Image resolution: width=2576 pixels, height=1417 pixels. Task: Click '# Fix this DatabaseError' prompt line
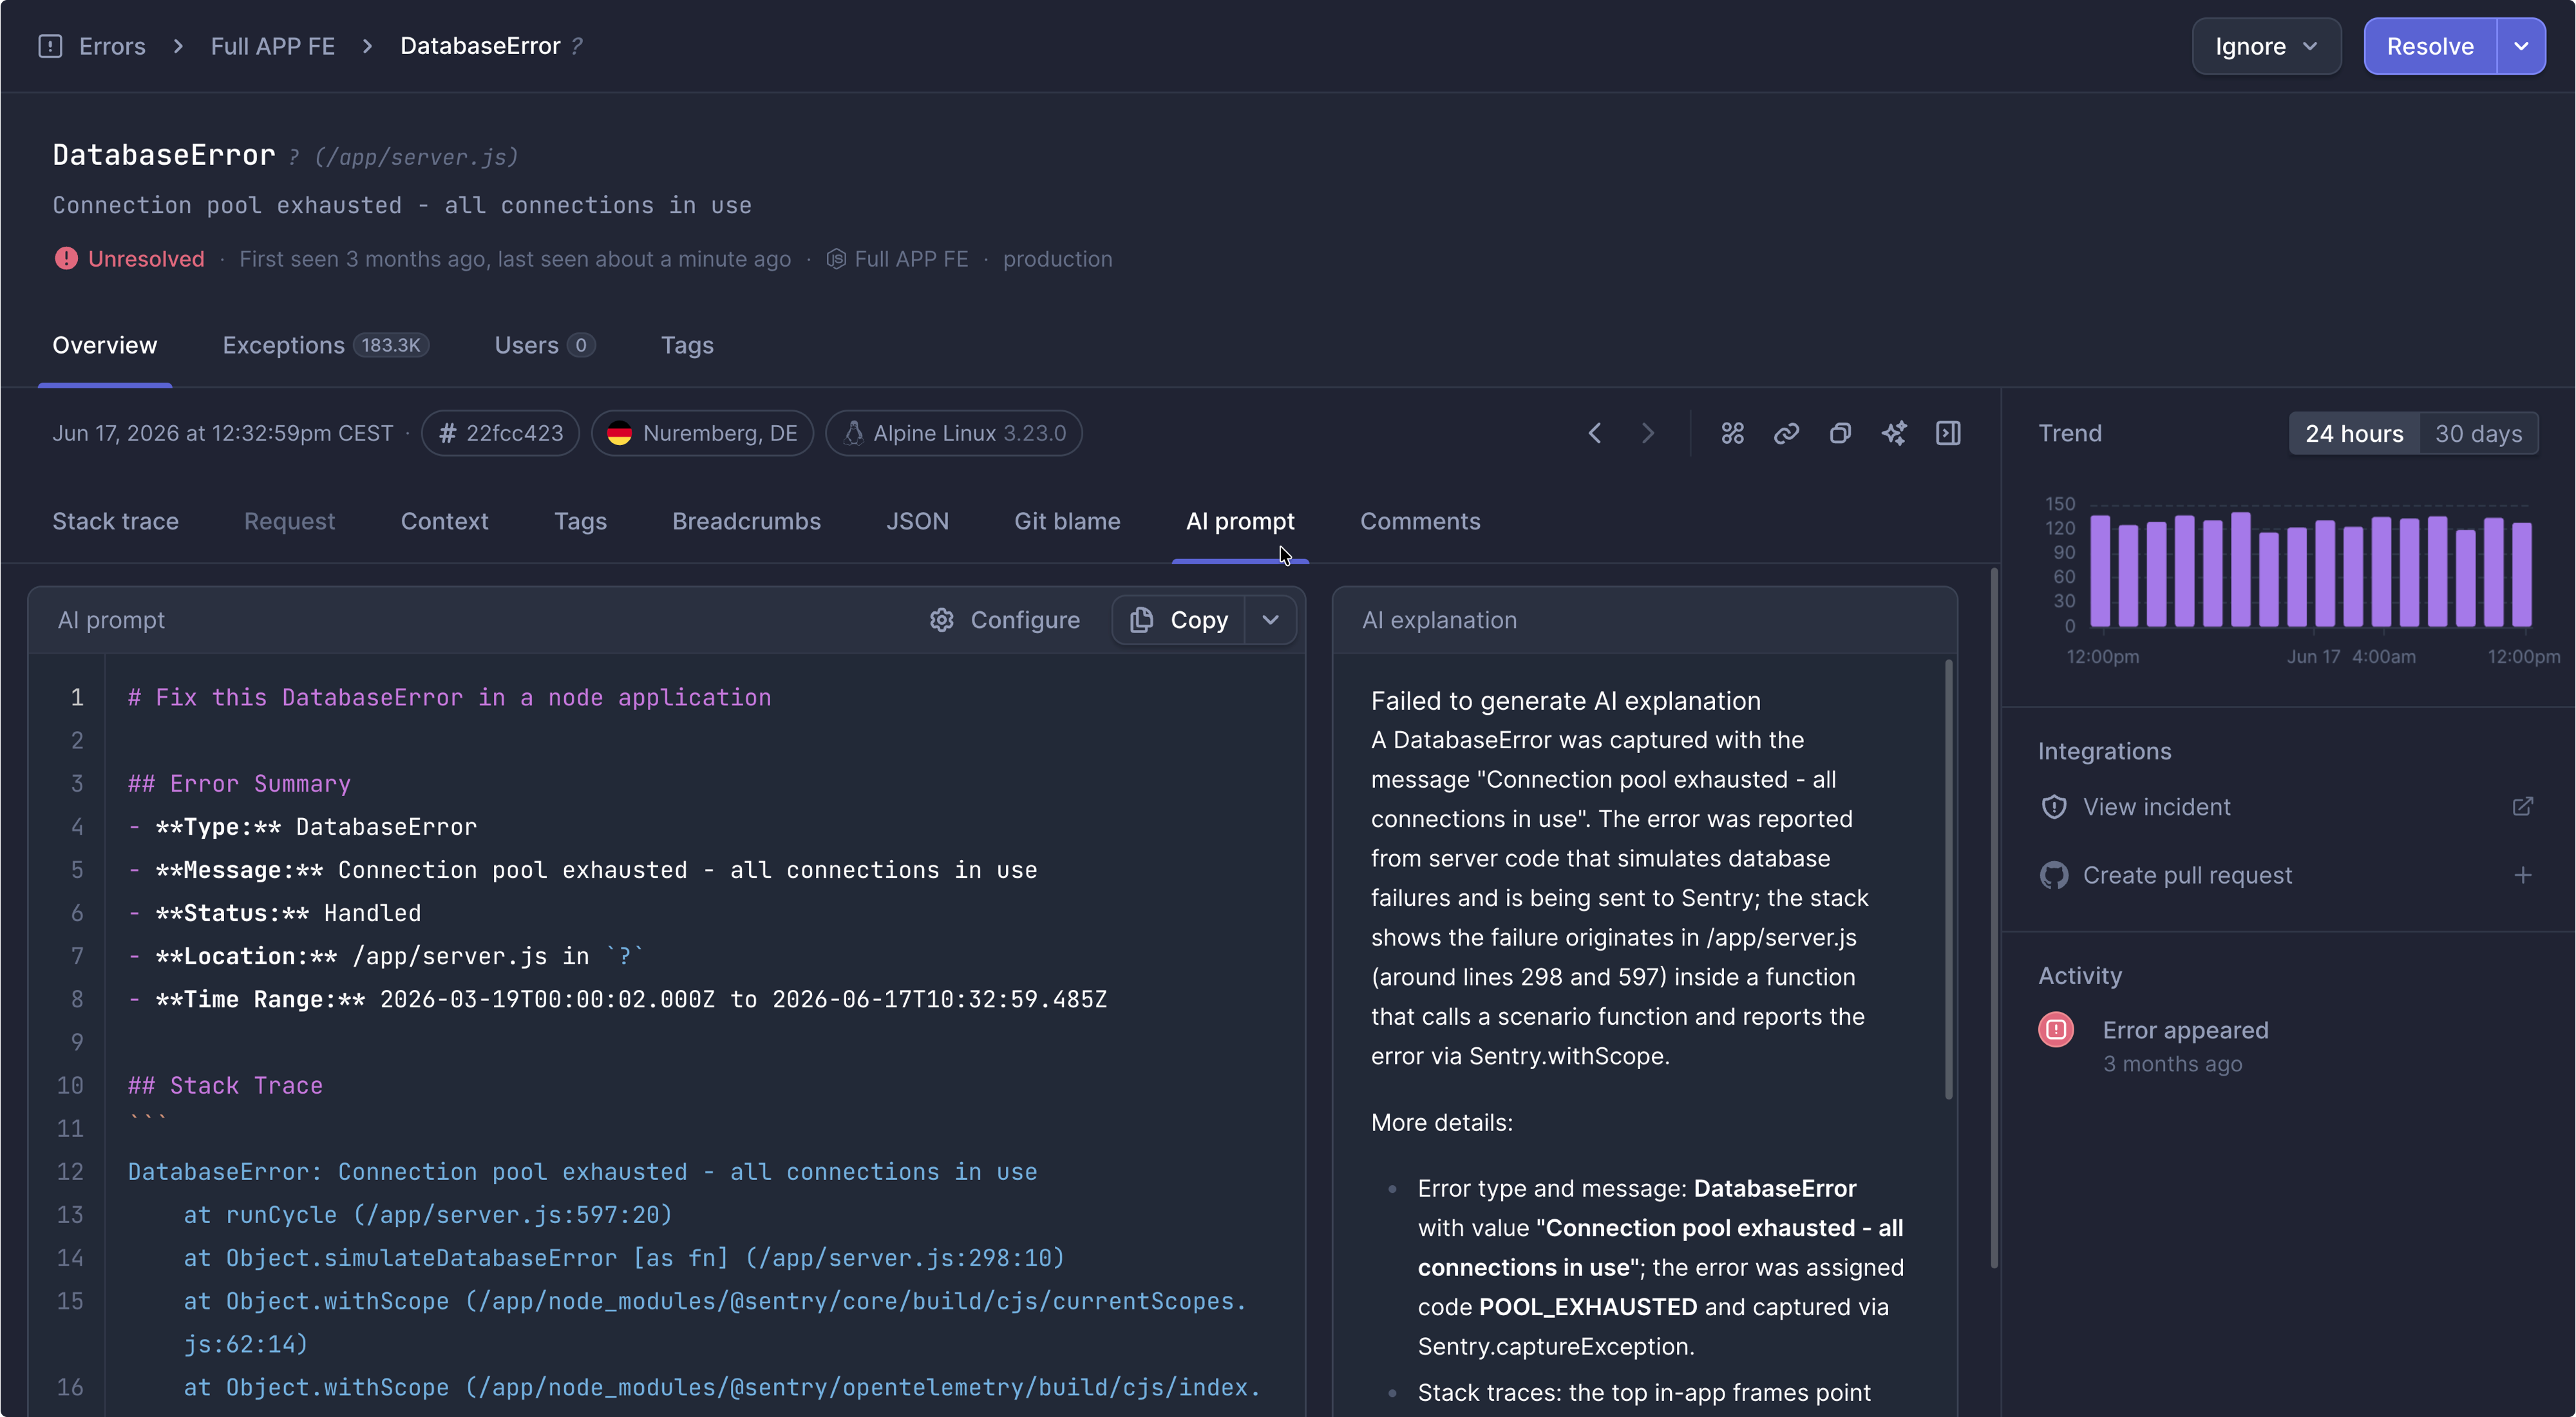(449, 697)
